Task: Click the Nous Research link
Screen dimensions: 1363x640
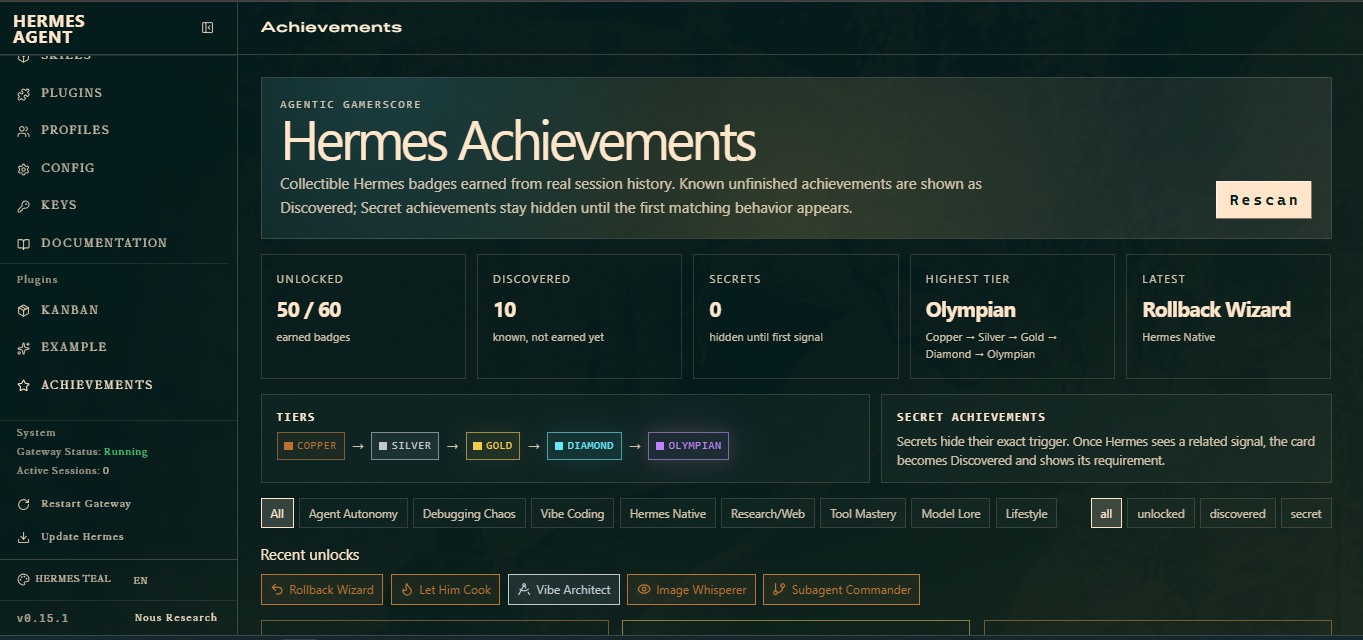Action: [176, 618]
